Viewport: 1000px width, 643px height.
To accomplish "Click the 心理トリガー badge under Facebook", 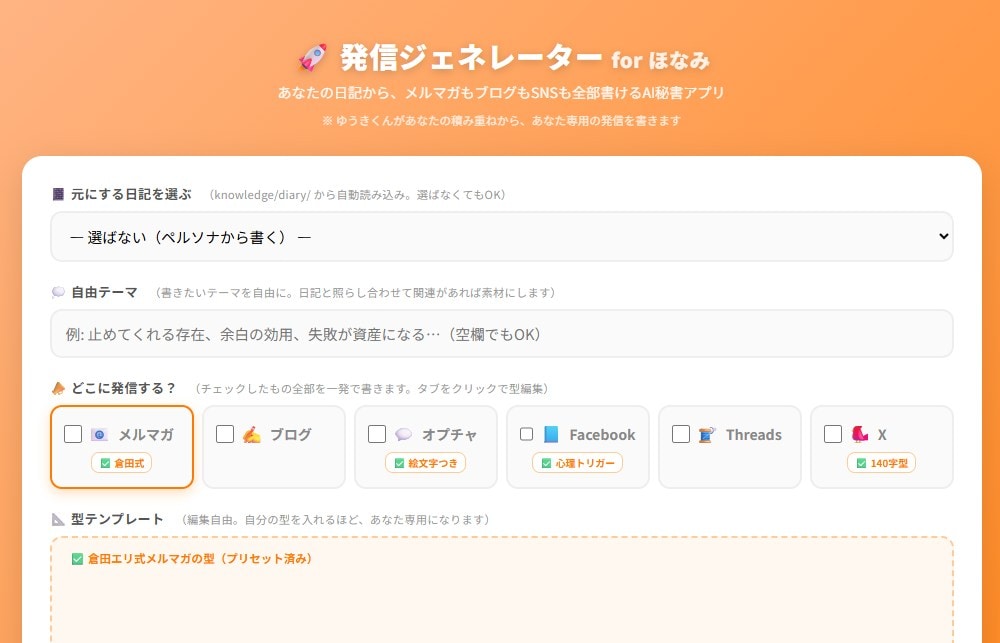I will 577,463.
